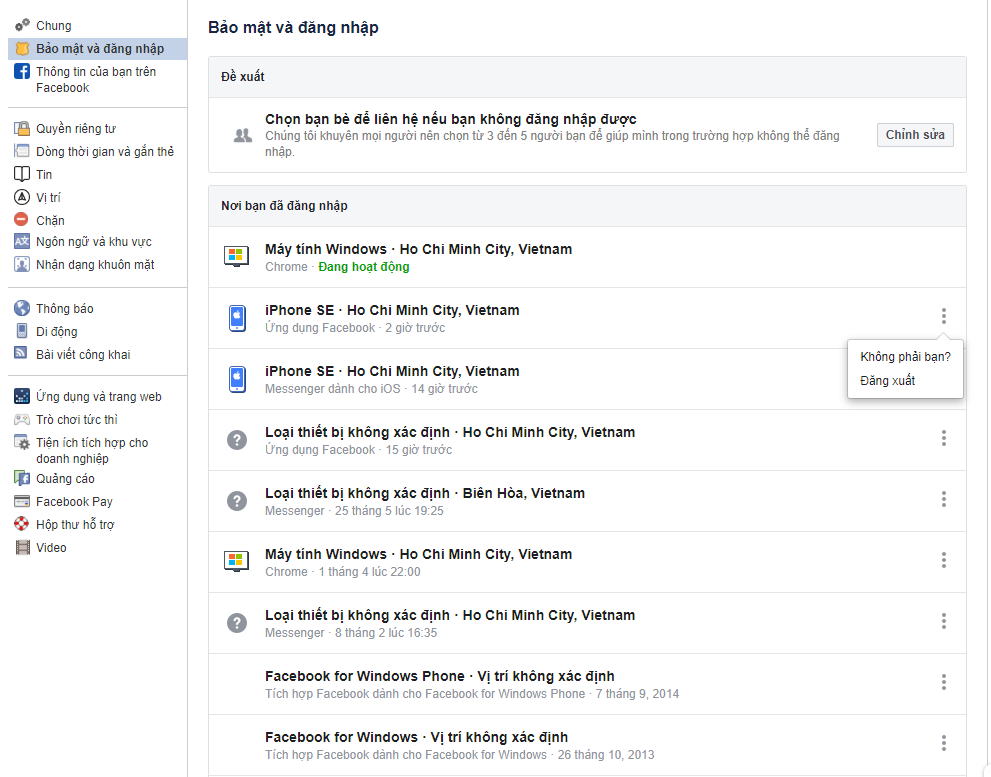Open Thông tin của bạn trên Facebook
Viewport: 991px width, 777px height.
pos(96,80)
